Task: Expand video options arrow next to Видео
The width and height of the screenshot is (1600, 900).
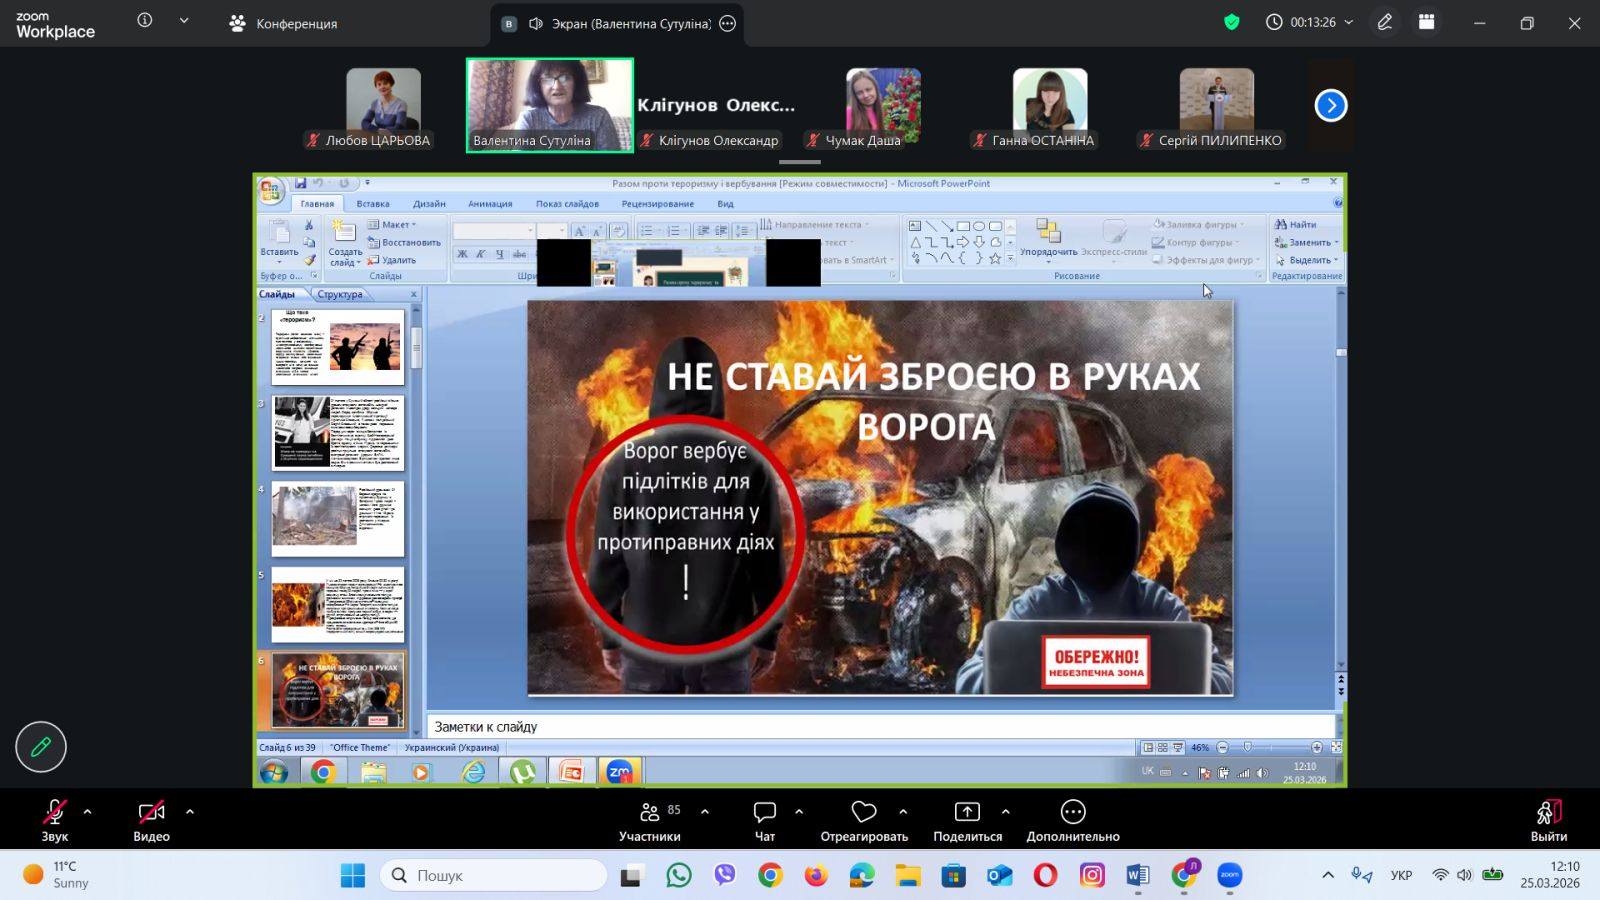Action: [x=190, y=812]
